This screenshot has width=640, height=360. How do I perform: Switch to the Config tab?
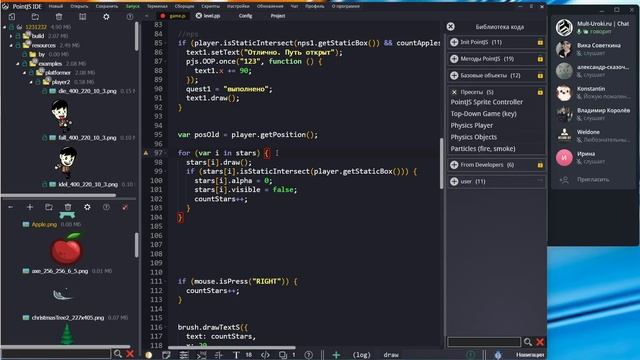click(x=245, y=16)
